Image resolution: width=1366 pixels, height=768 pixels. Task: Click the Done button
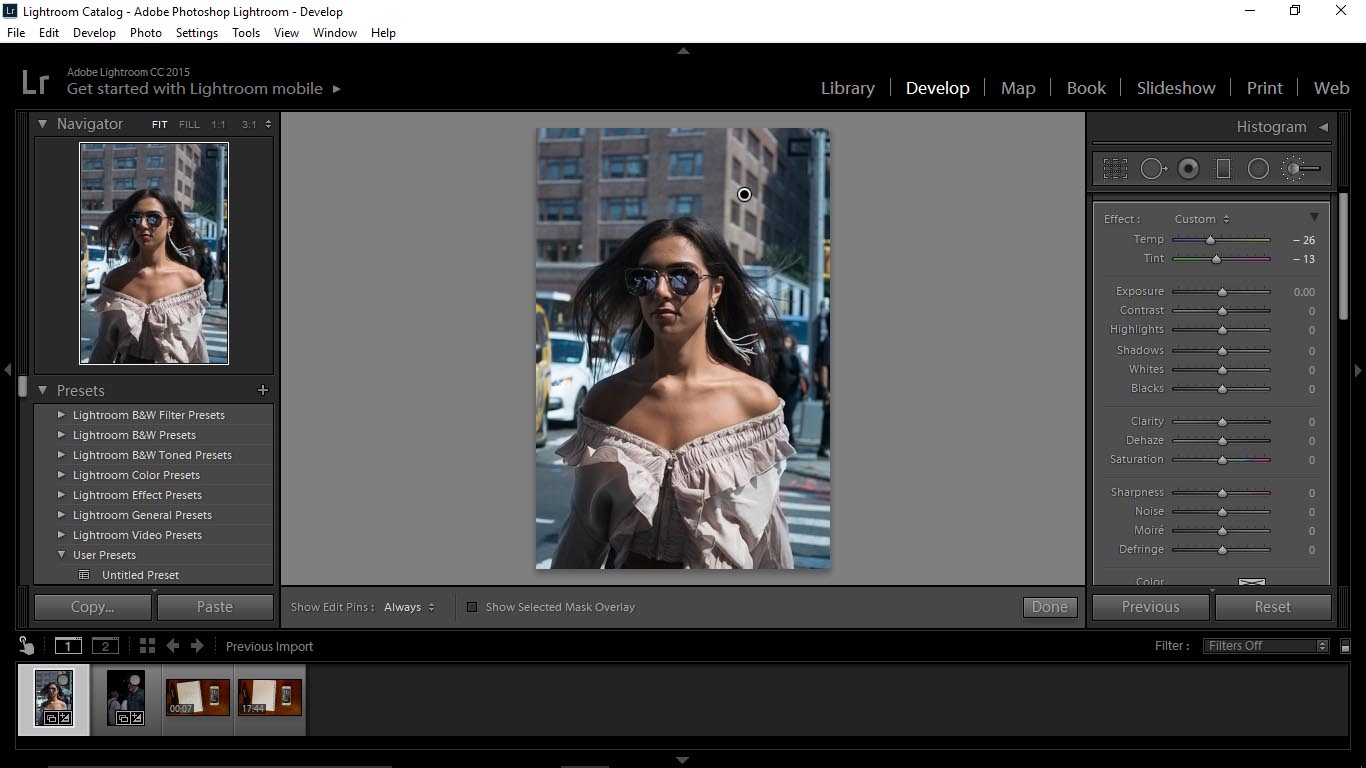(1050, 607)
